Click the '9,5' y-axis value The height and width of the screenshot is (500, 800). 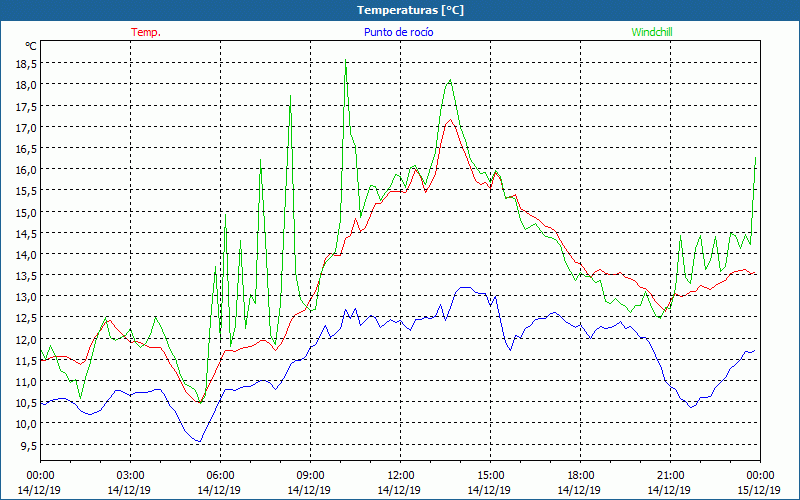(x=29, y=445)
